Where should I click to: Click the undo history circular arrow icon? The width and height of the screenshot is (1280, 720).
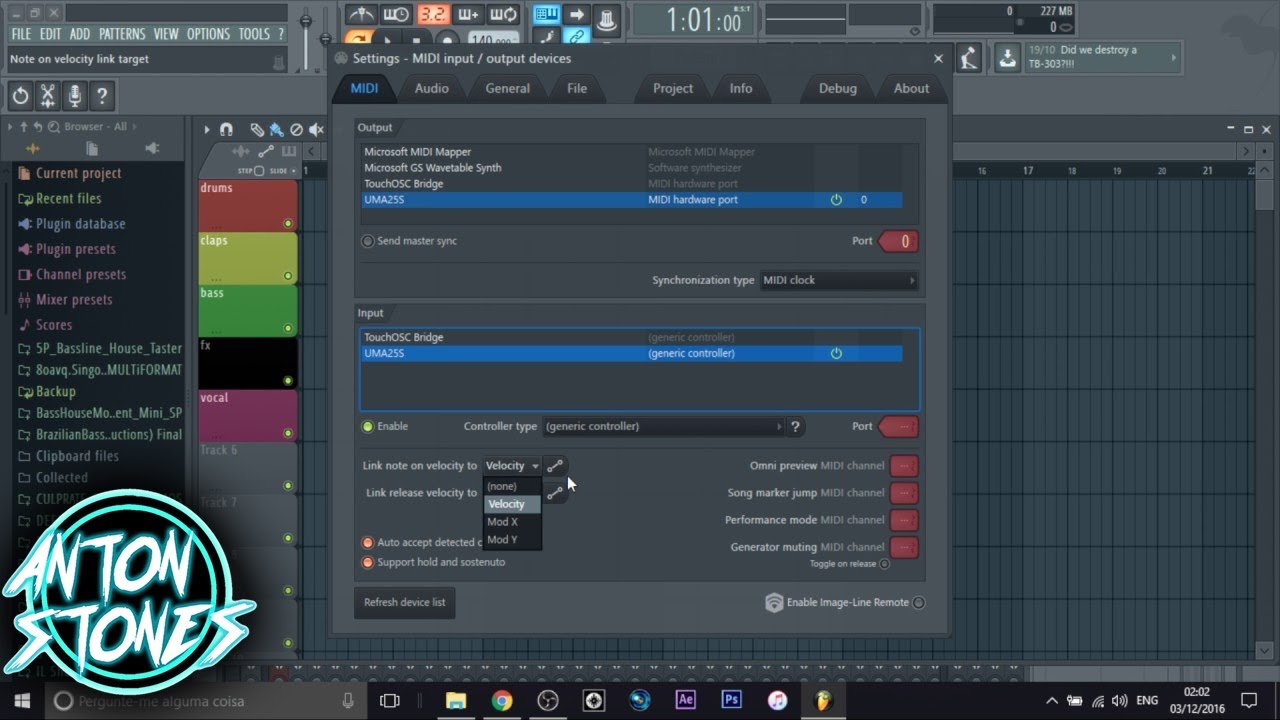tap(20, 96)
